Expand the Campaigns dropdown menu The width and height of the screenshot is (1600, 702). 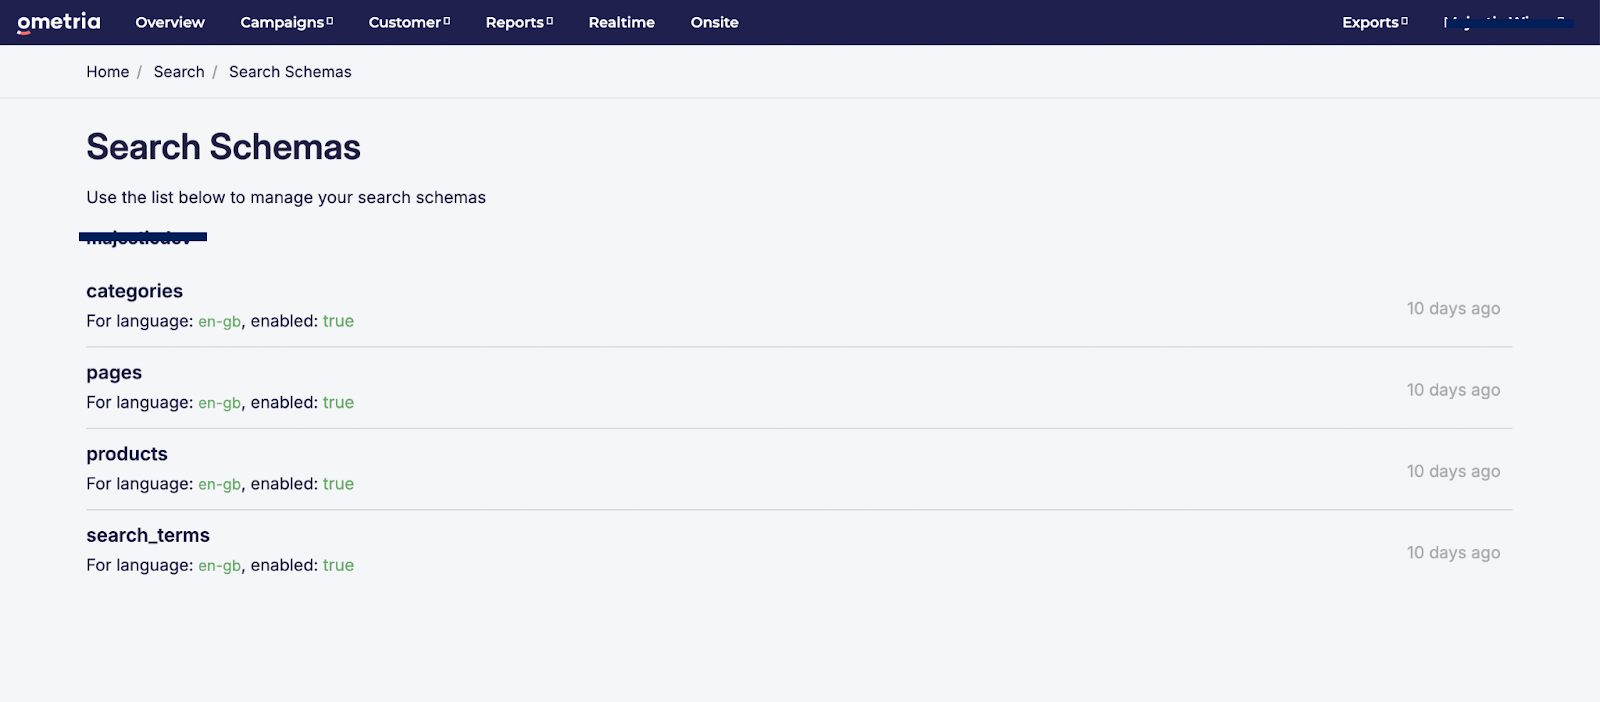(286, 22)
